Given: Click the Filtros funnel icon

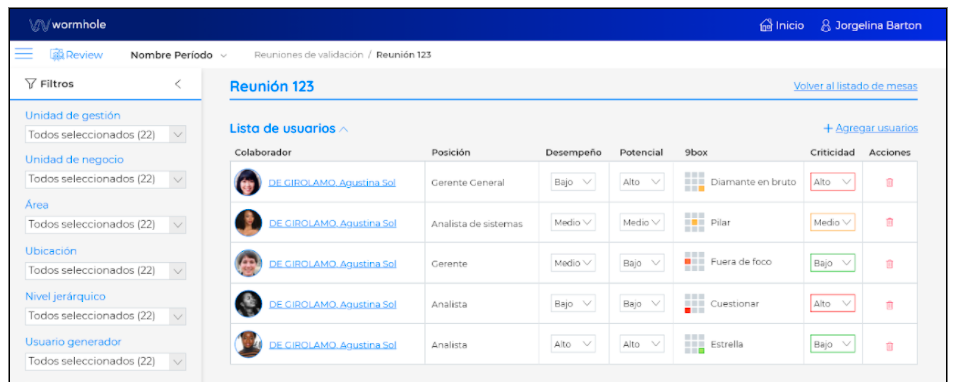Looking at the screenshot, I should pos(31,84).
